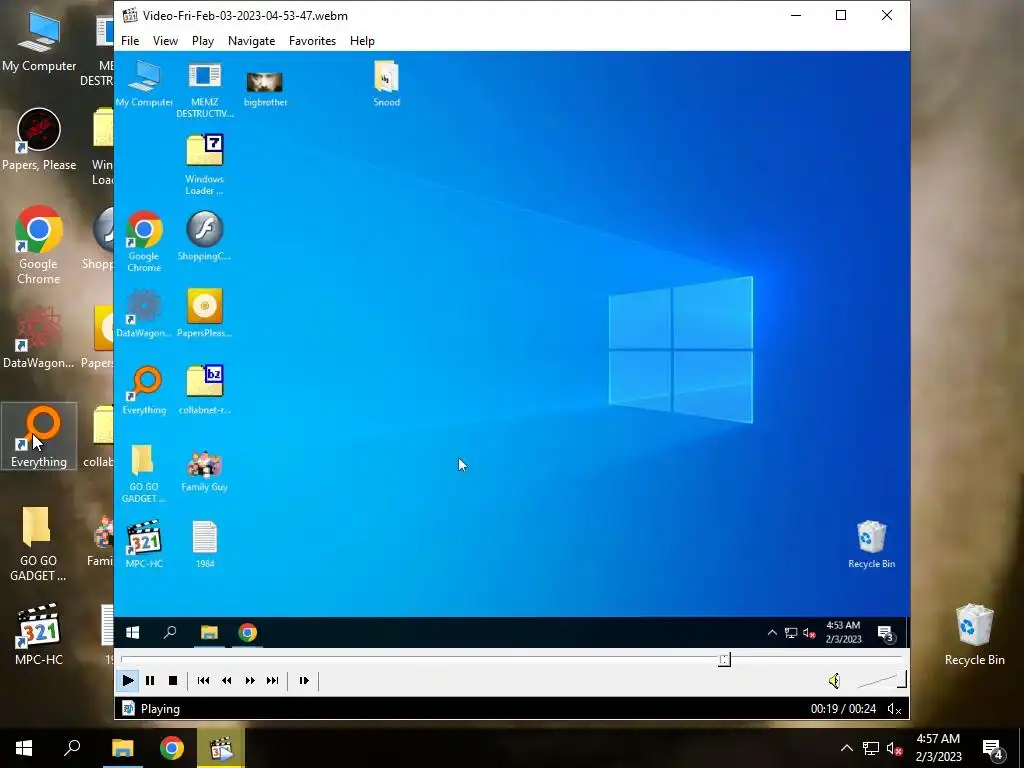1024x768 pixels.
Task: Click the MPC-HC title bar icon
Action: (130, 15)
